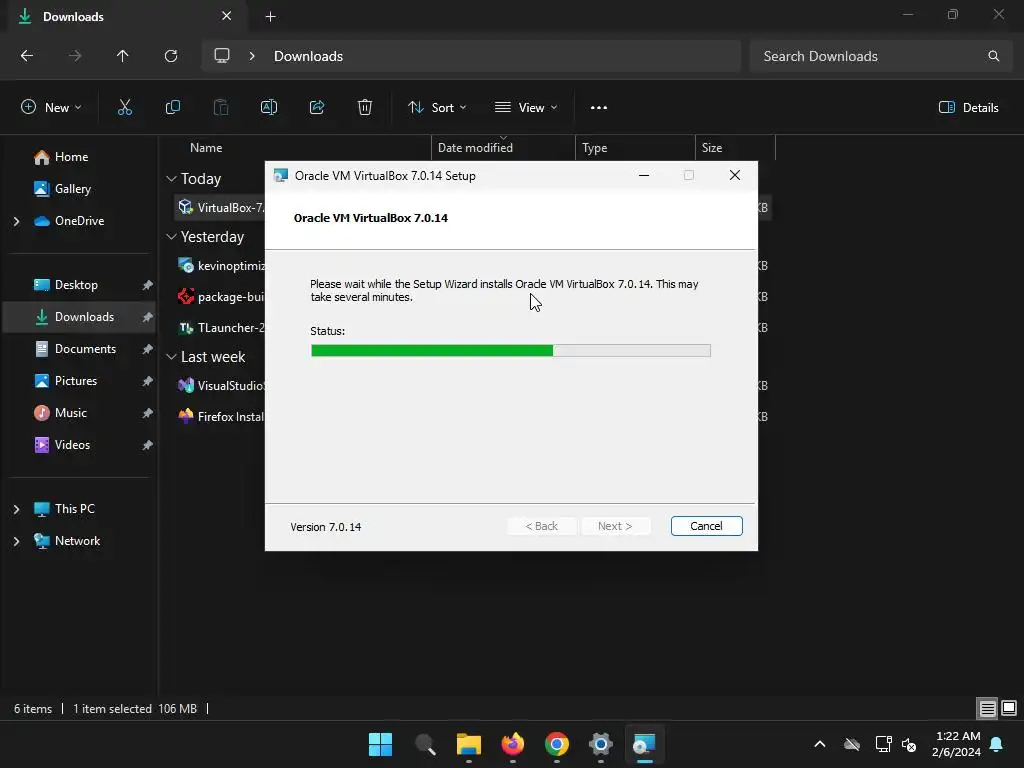Image resolution: width=1024 pixels, height=768 pixels.
Task: Expand OneDrive in navigation pane
Action: [x=16, y=221]
